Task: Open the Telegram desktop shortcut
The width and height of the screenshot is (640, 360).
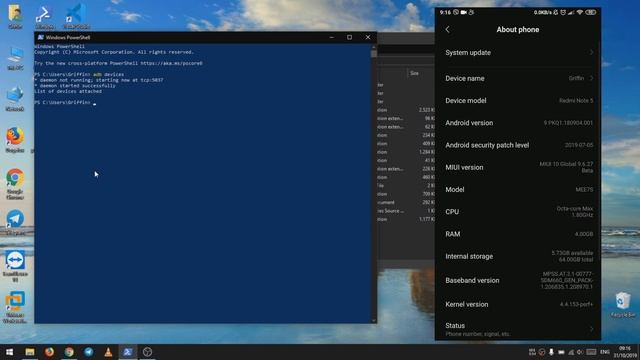Action: 15,222
